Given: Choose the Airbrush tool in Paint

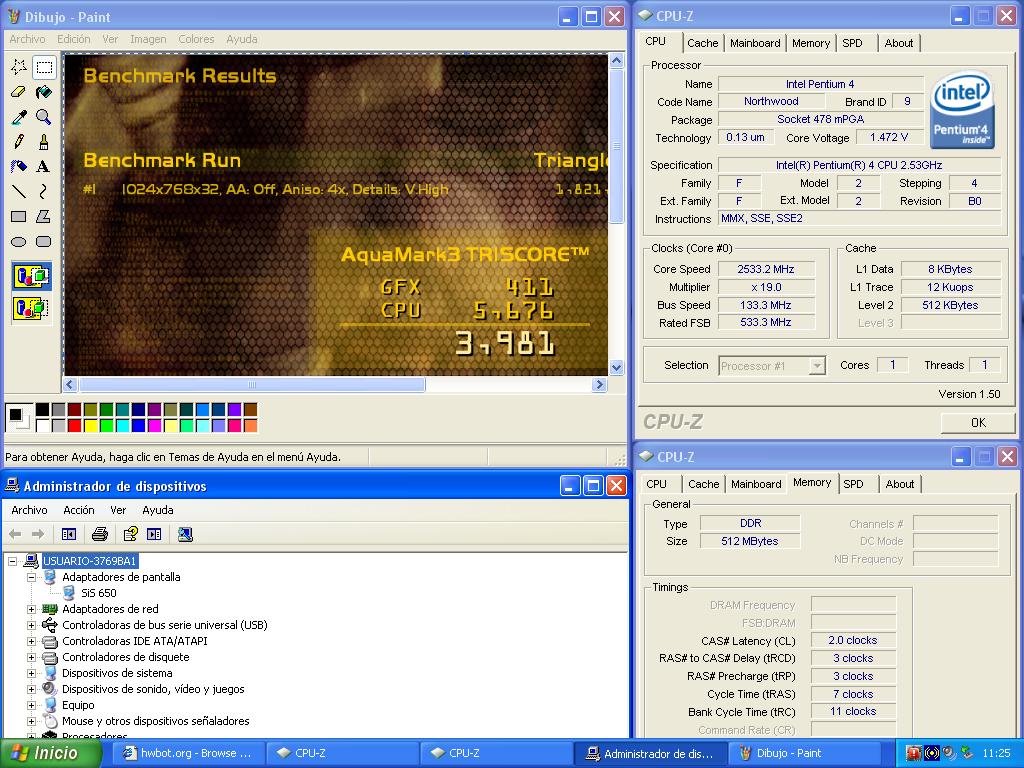Looking at the screenshot, I should tap(19, 166).
